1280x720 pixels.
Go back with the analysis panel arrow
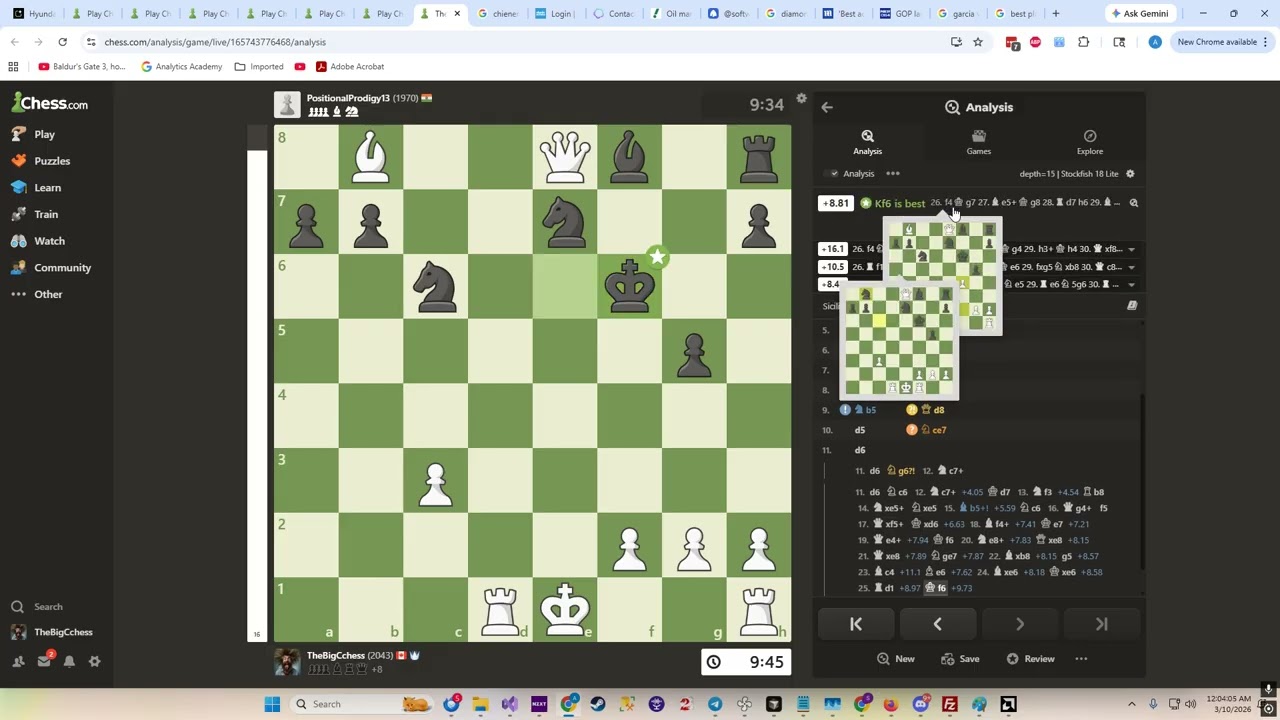tap(827, 107)
